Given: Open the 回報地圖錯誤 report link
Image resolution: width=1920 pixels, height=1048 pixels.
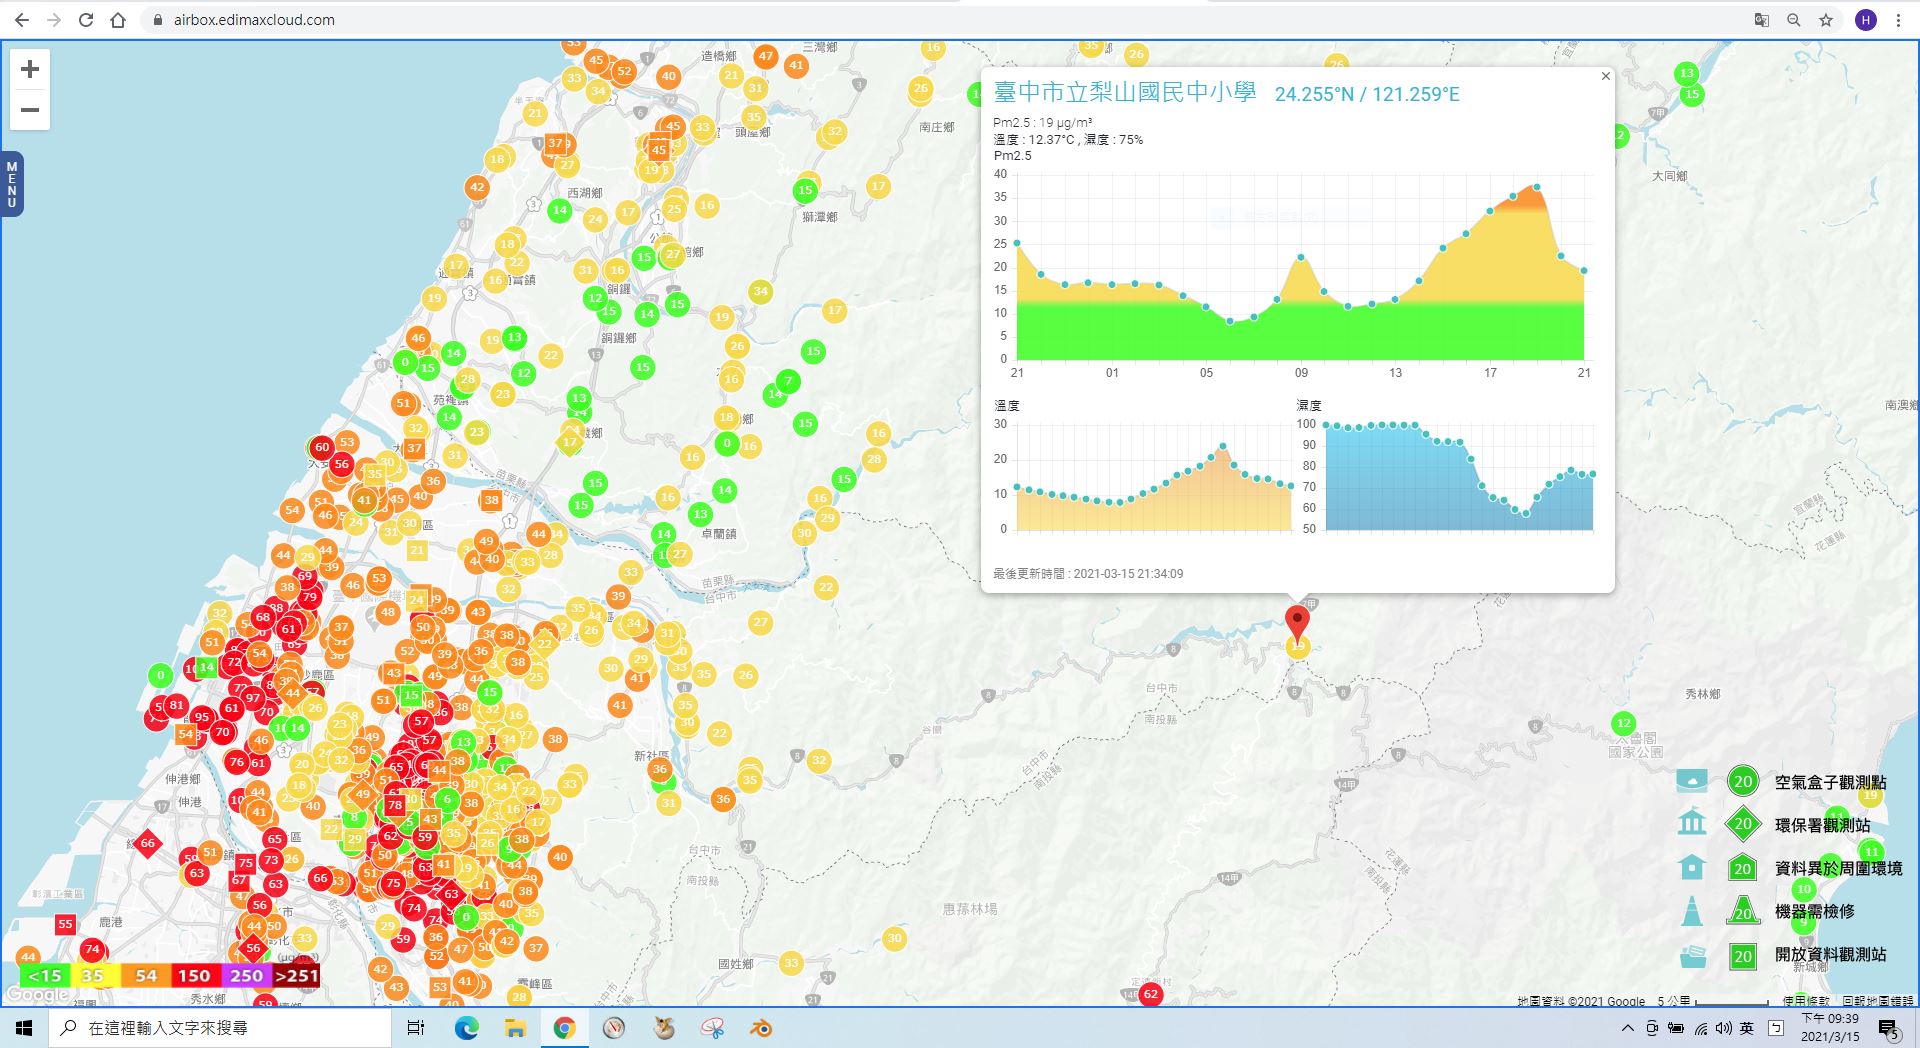Looking at the screenshot, I should tap(1877, 1000).
